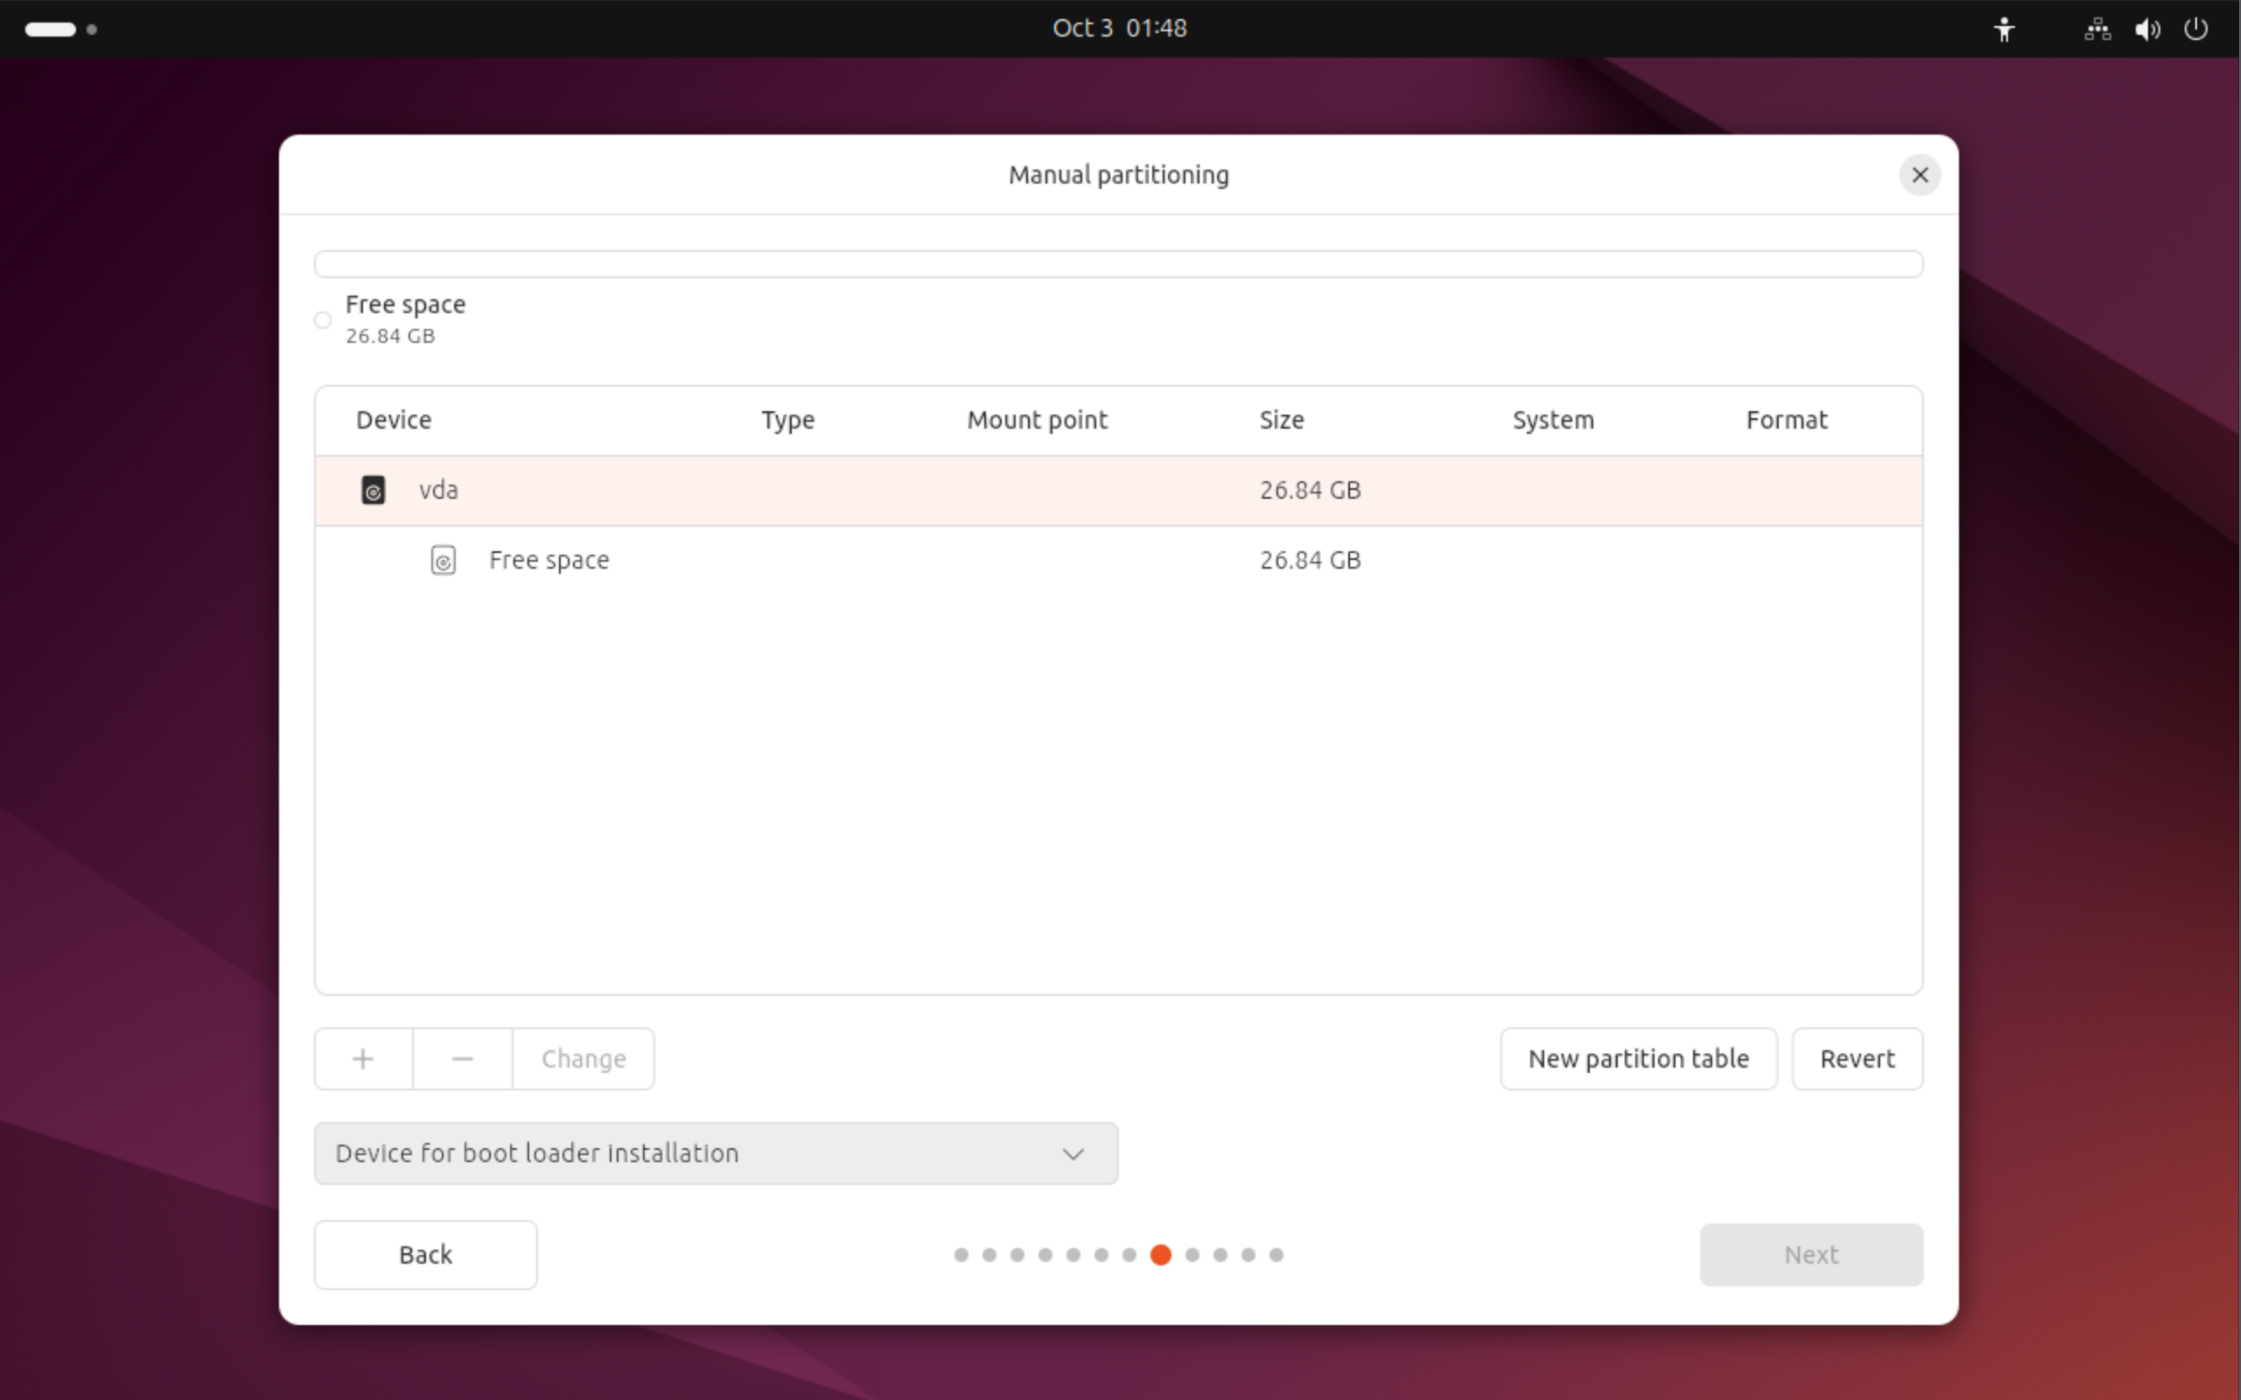Go Back to the previous step
2241x1400 pixels.
425,1254
